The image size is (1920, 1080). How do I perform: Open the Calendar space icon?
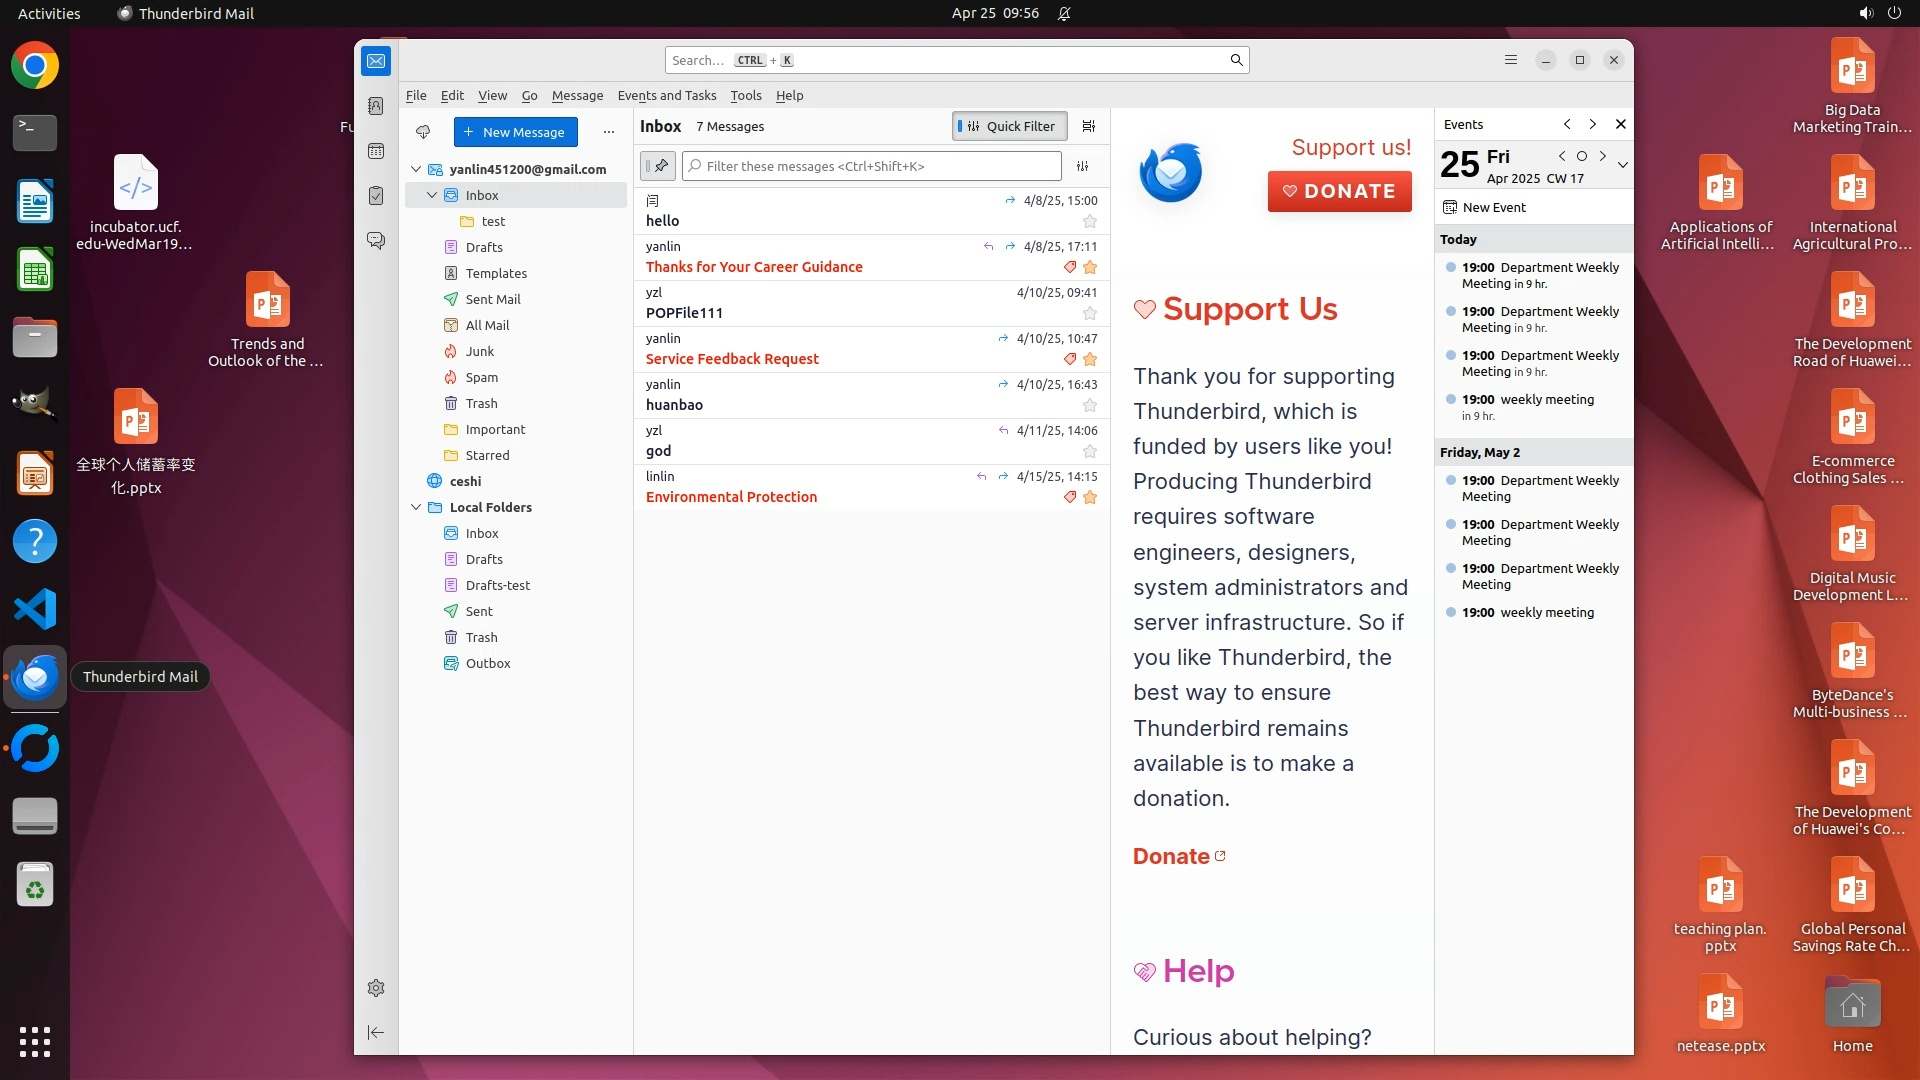tap(376, 151)
